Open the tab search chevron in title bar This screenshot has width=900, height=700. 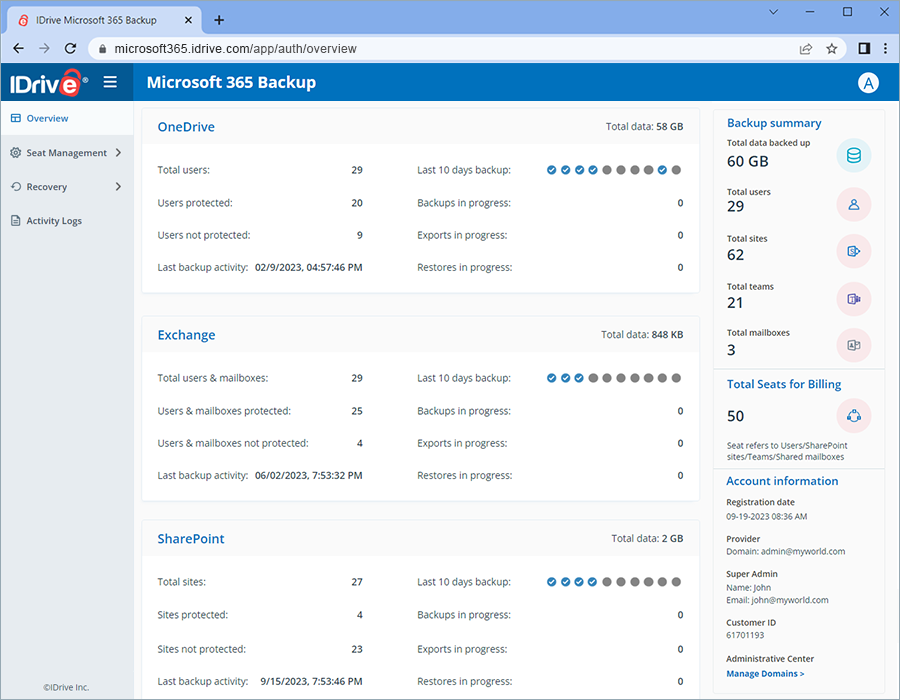(773, 12)
